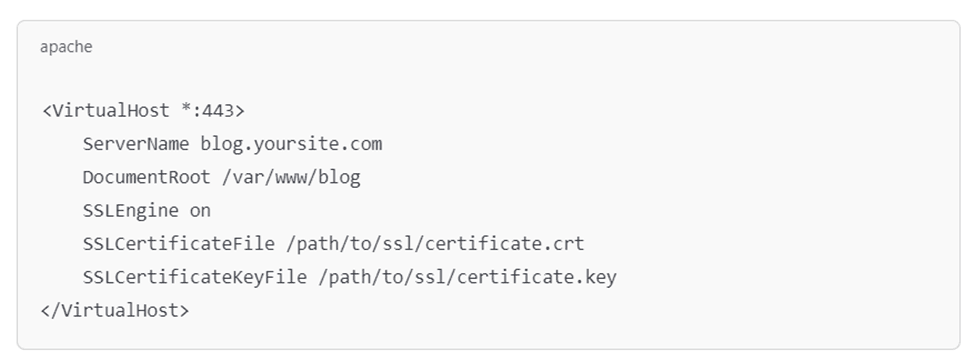This screenshot has height=361, width=975.
Task: Click the 443 port number
Action: pyautogui.click(x=218, y=111)
